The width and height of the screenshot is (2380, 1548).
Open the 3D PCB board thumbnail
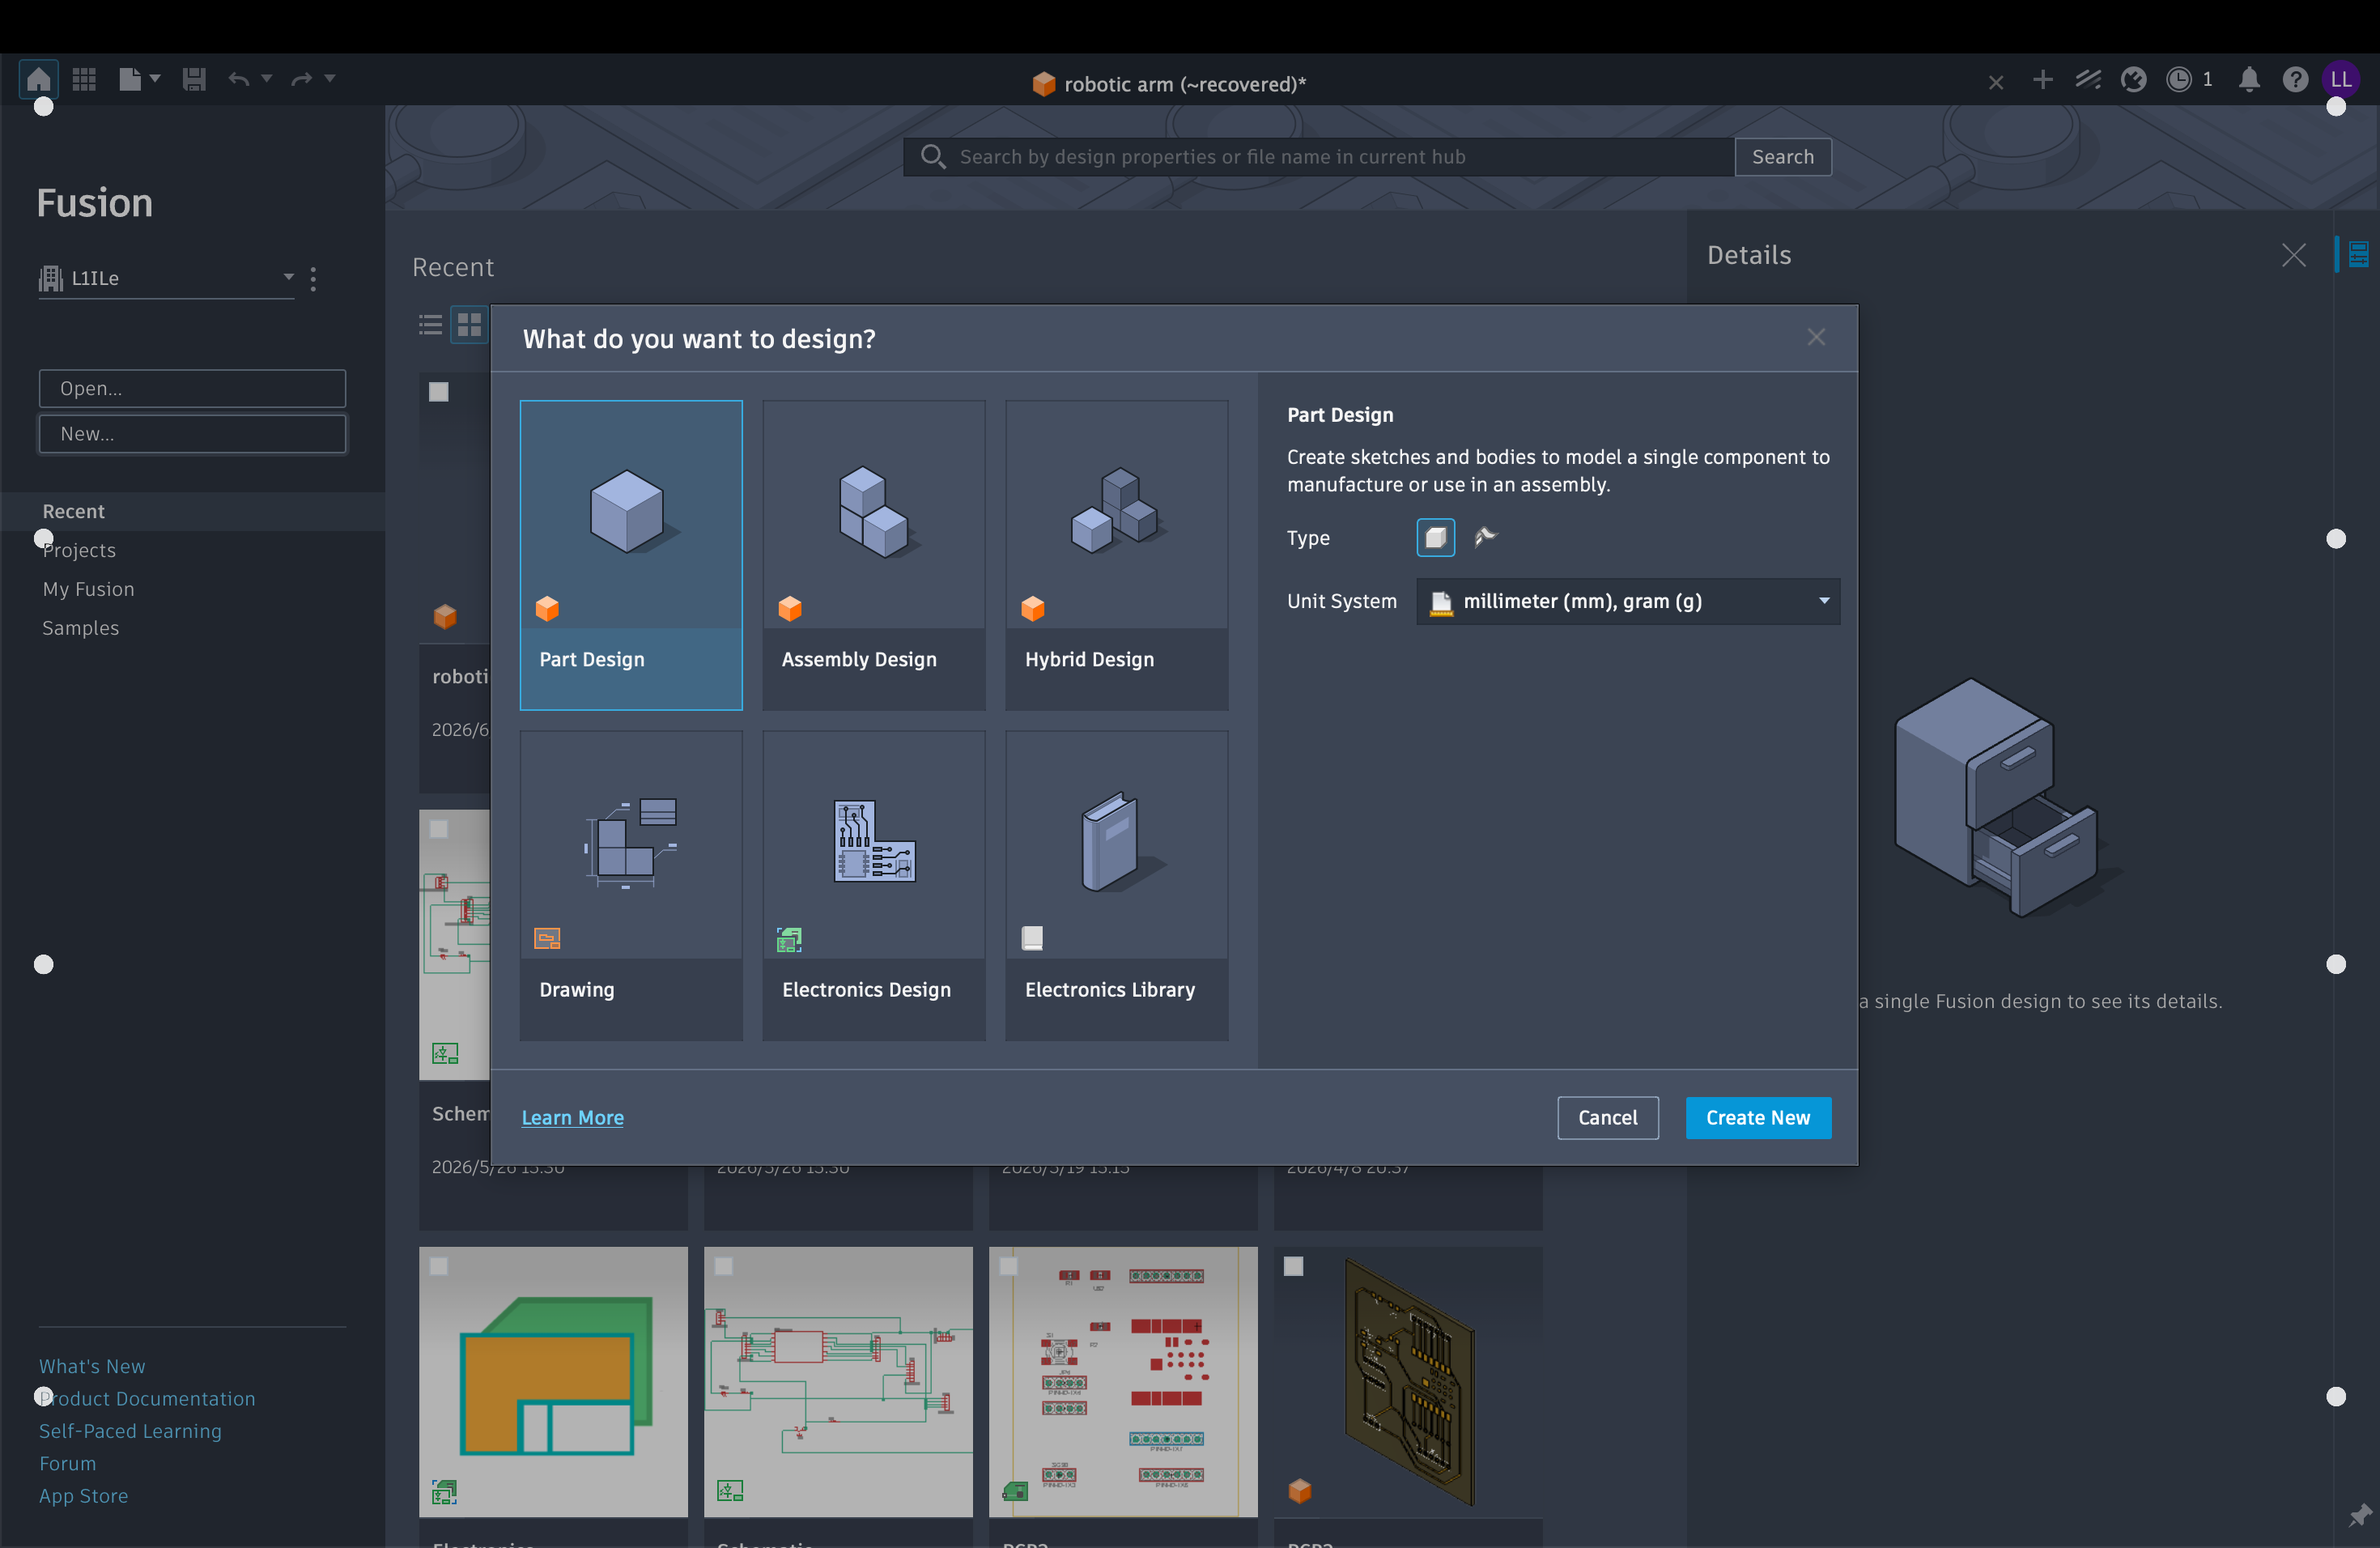[1408, 1382]
